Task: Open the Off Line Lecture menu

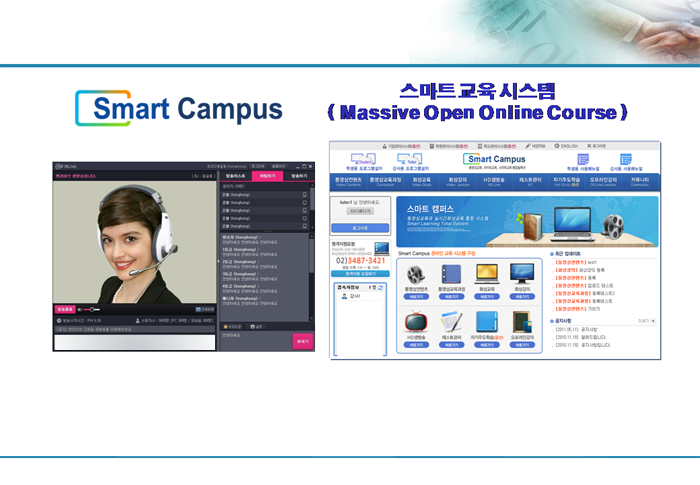Action: tap(603, 181)
